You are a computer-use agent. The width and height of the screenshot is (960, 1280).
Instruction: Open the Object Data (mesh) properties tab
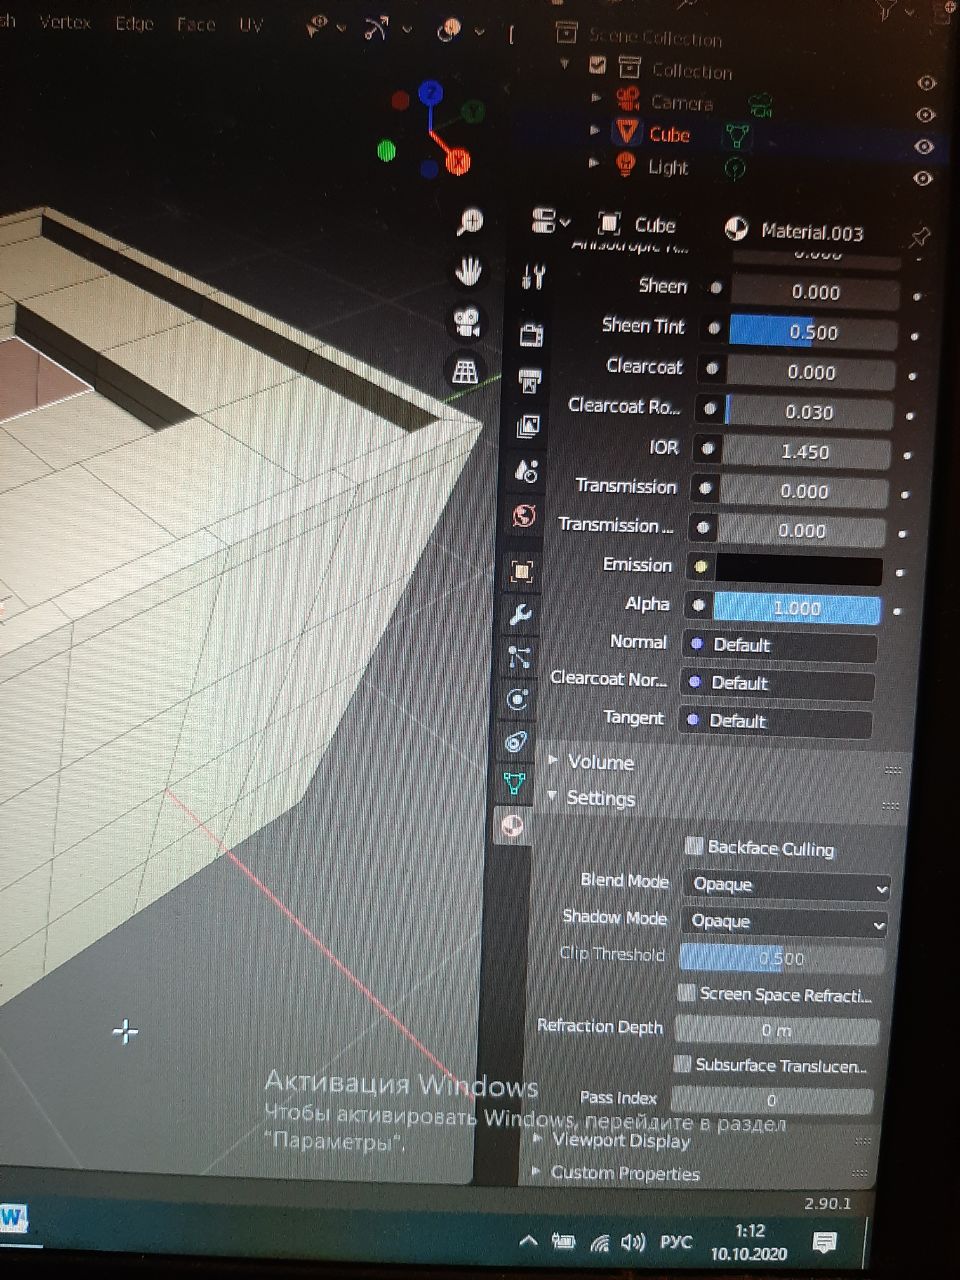click(514, 783)
